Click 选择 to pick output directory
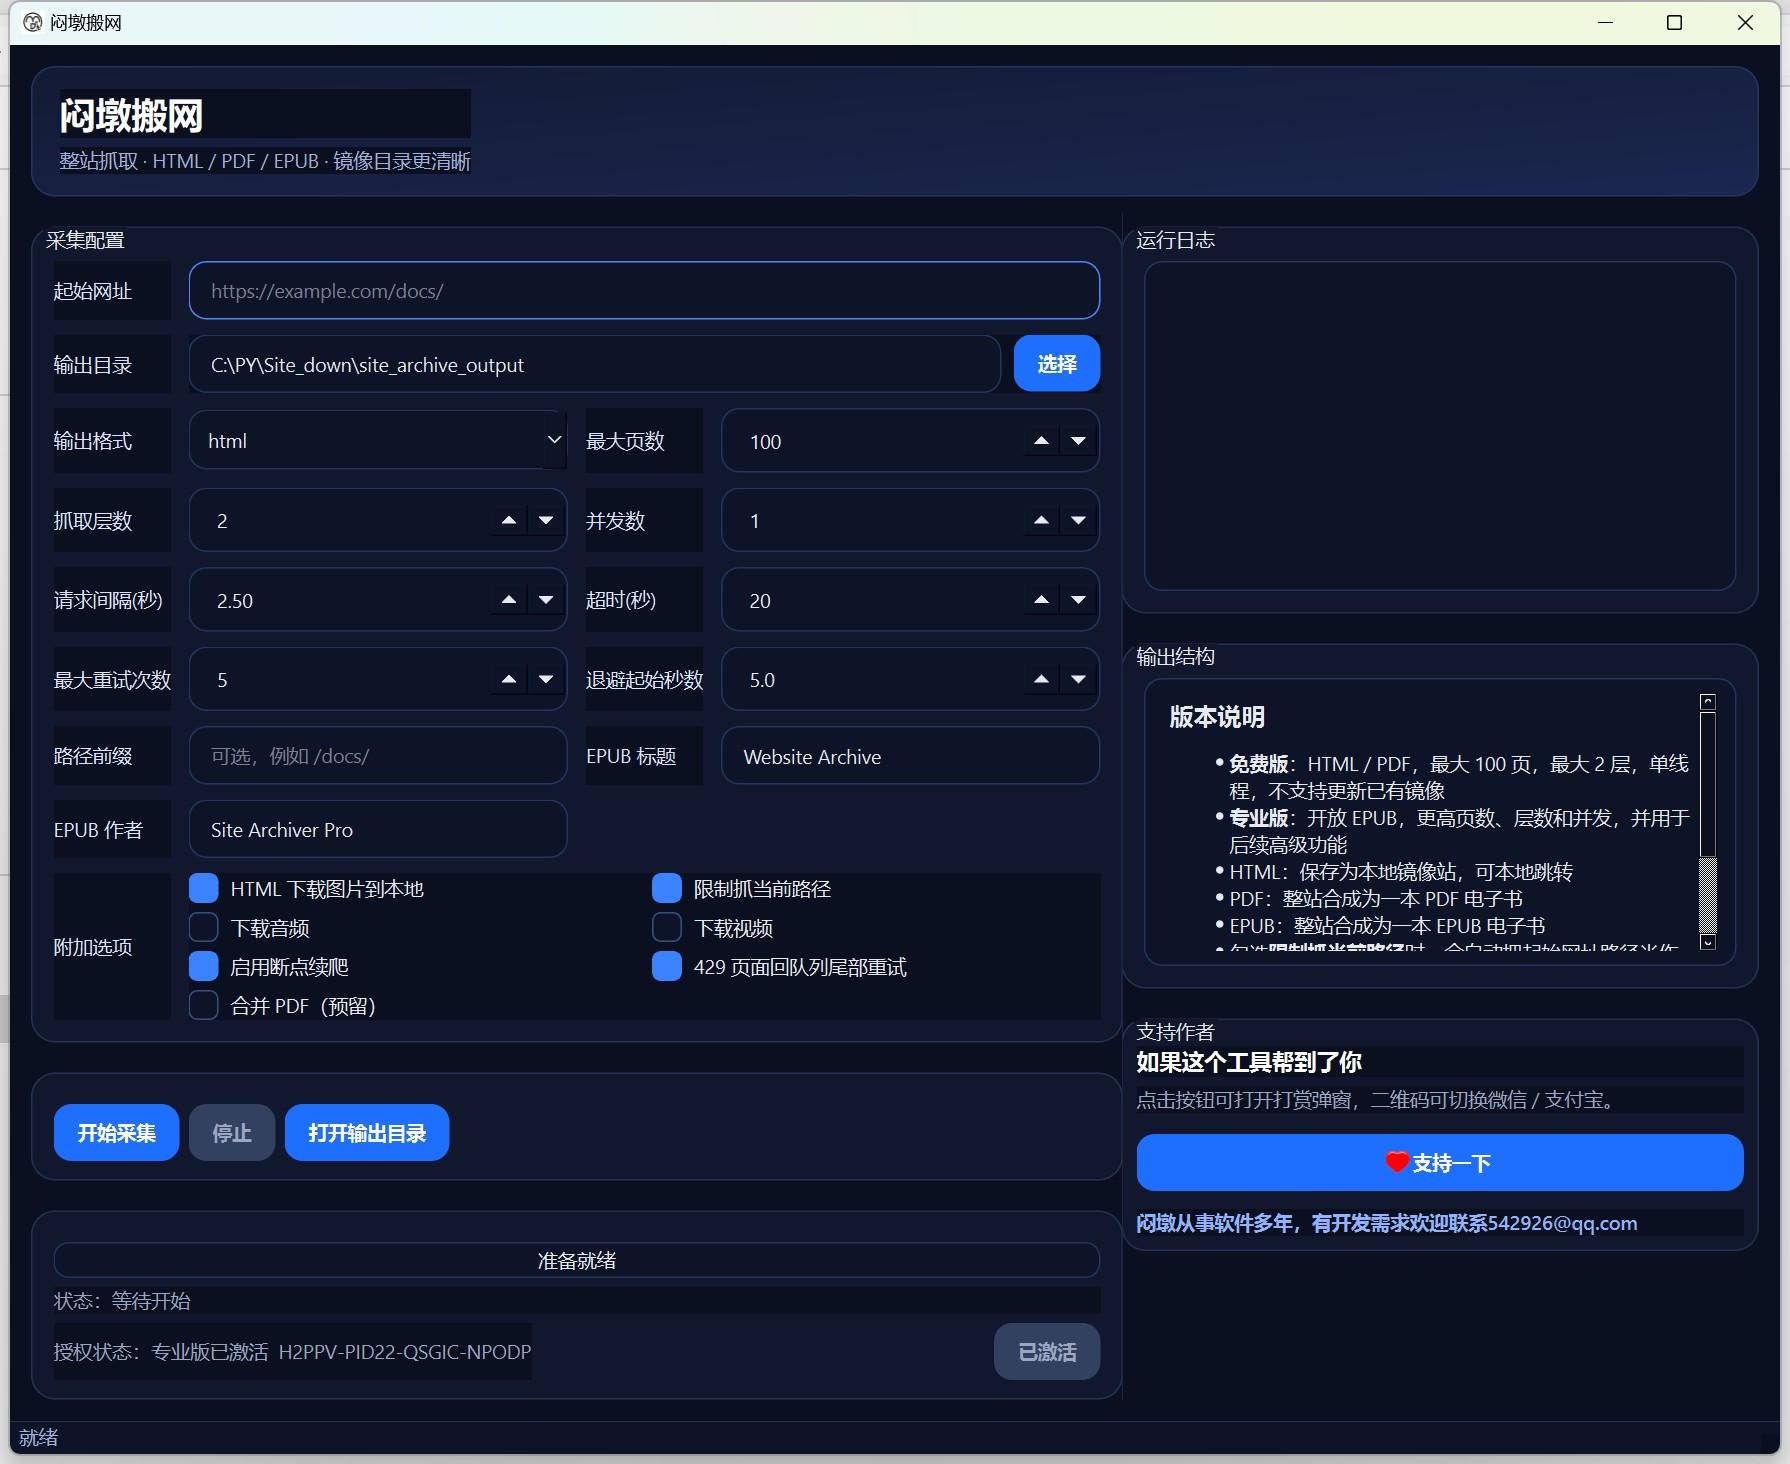This screenshot has height=1464, width=1790. 1055,363
